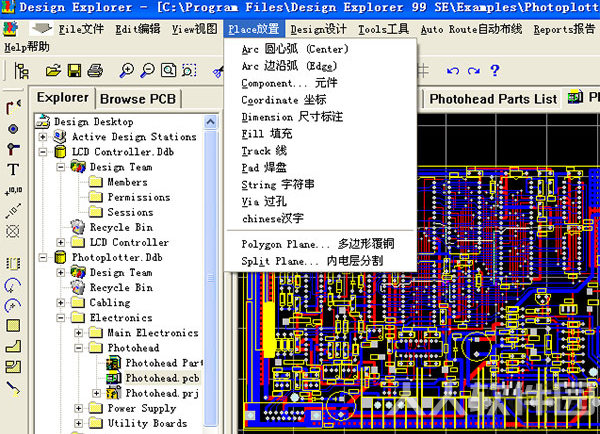This screenshot has width=600, height=434.
Task: Select Photohead.pcb in the tree
Action: pos(162,378)
